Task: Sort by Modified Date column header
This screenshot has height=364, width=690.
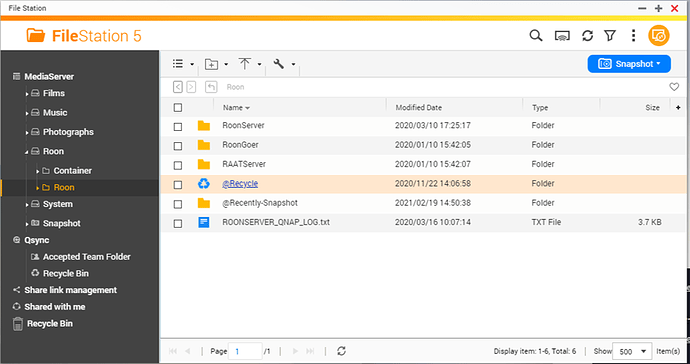Action: (x=418, y=107)
